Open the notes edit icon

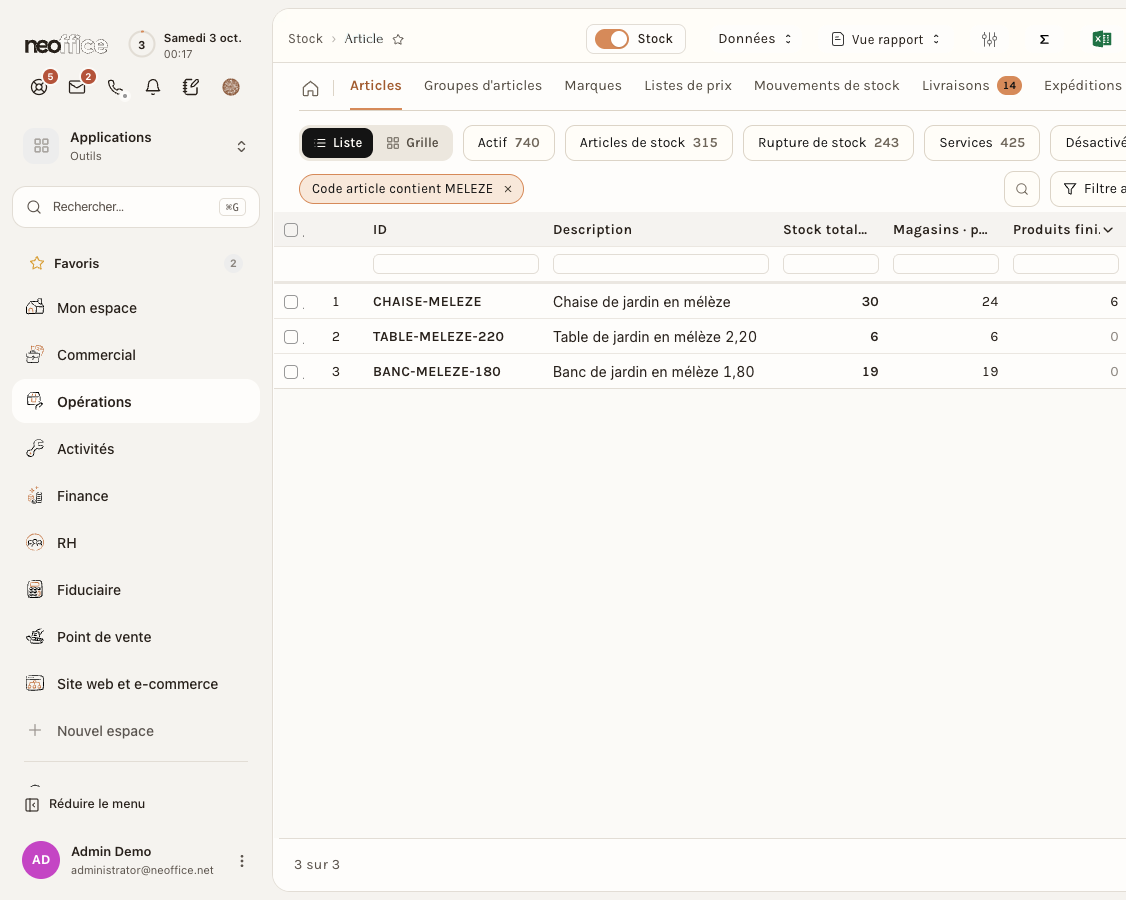[191, 87]
